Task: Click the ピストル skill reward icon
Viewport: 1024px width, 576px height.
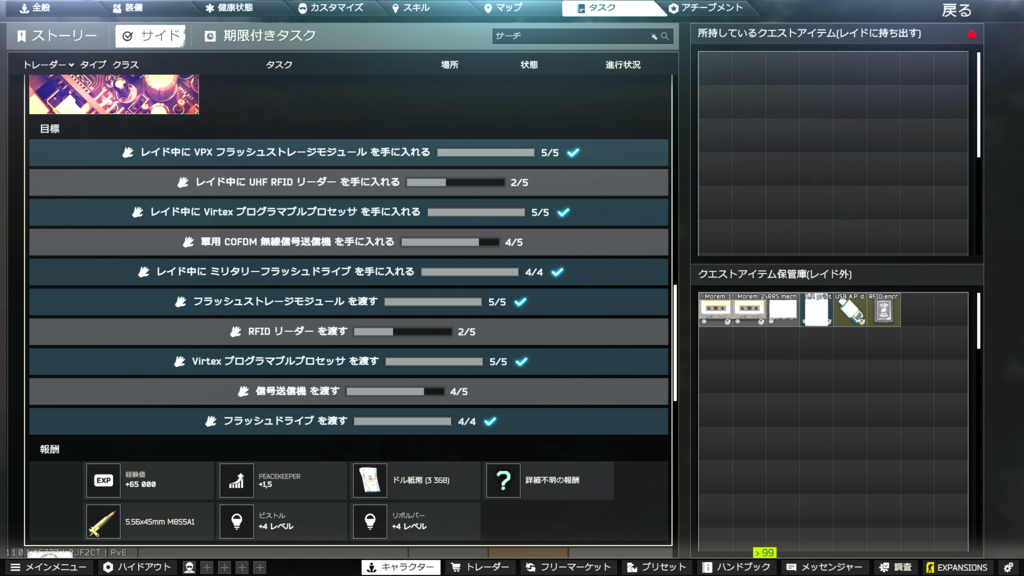Action: [236, 522]
